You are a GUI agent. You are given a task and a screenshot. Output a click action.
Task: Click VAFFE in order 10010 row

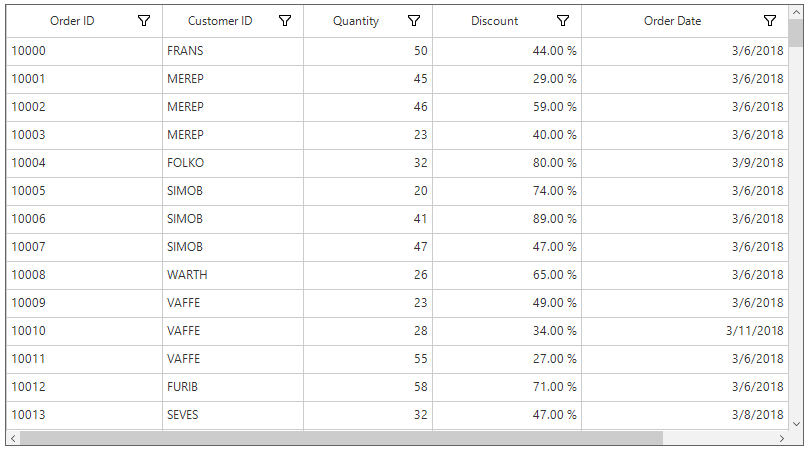pos(233,331)
